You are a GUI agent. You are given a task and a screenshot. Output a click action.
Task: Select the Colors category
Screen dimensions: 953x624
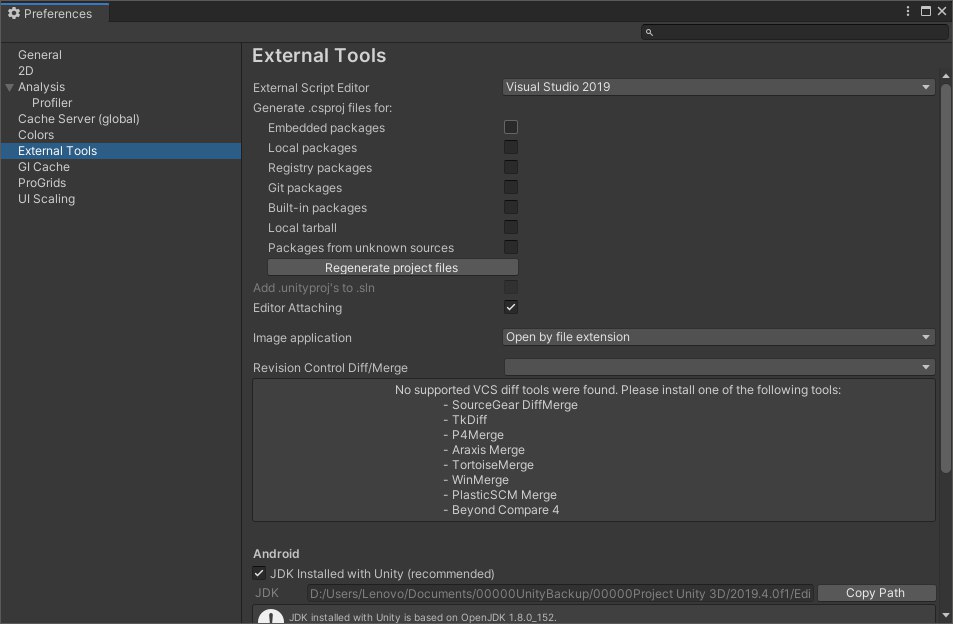pyautogui.click(x=36, y=135)
